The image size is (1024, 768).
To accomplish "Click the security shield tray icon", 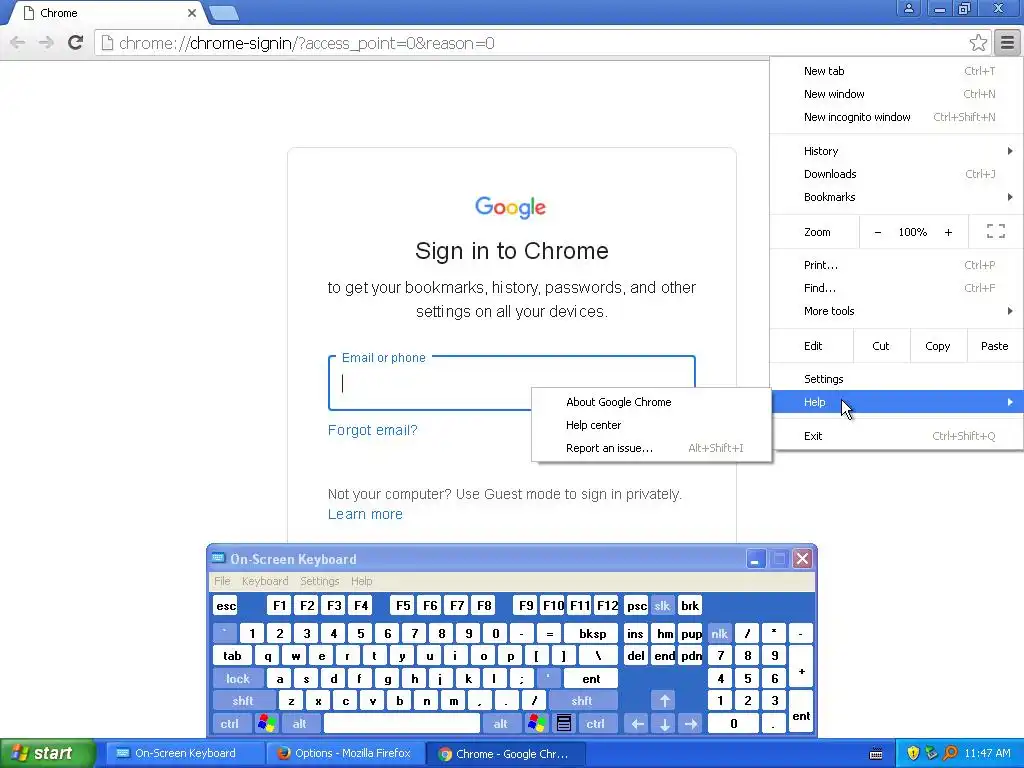I will [x=913, y=753].
